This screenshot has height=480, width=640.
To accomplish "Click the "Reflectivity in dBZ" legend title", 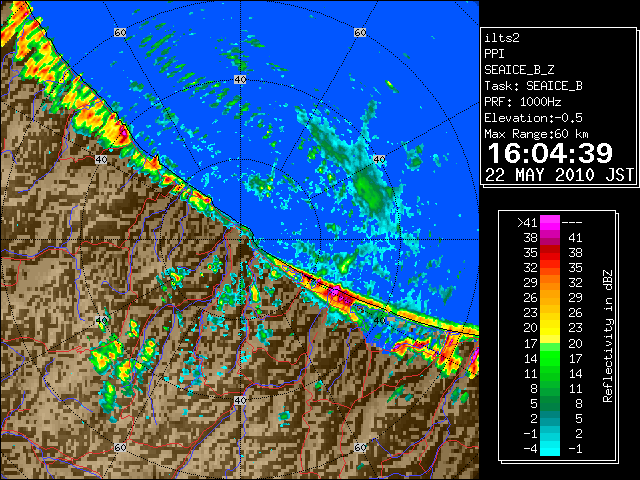I will (x=607, y=336).
